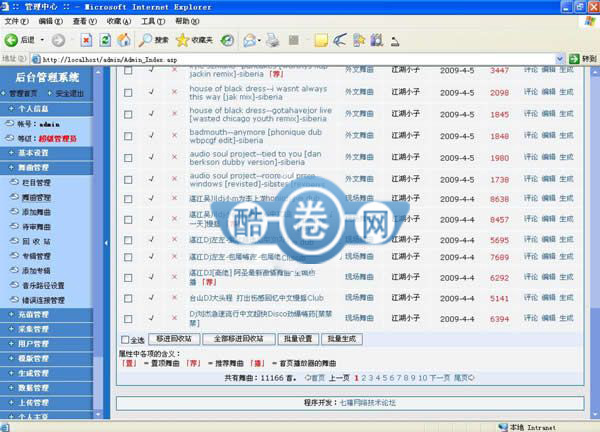The image size is (600, 432).
Task: Click the IE Forward arrow icon
Action: pos(58,40)
